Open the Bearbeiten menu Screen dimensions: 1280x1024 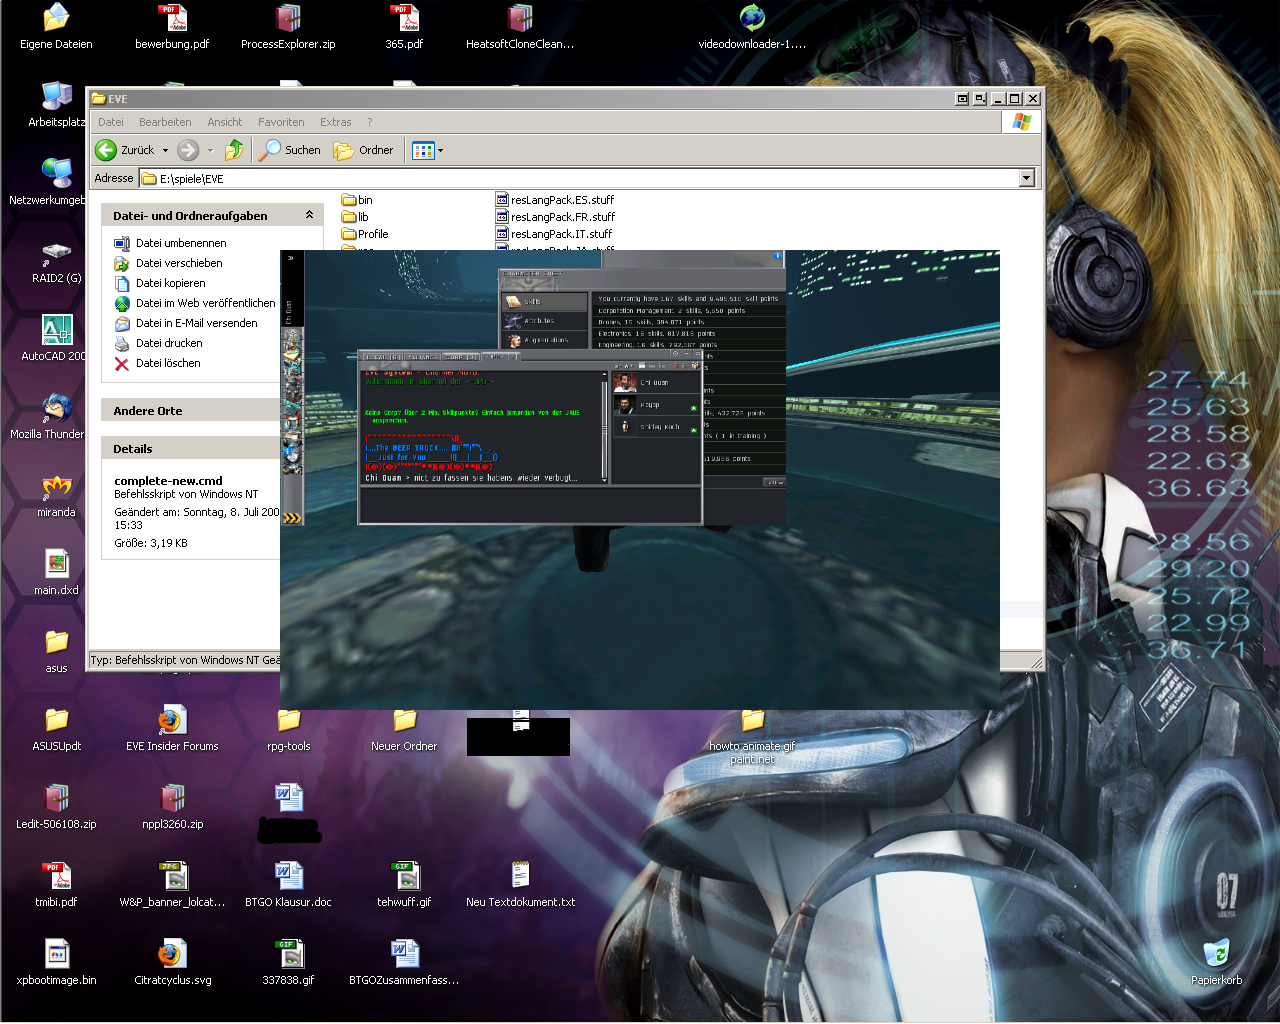(165, 122)
